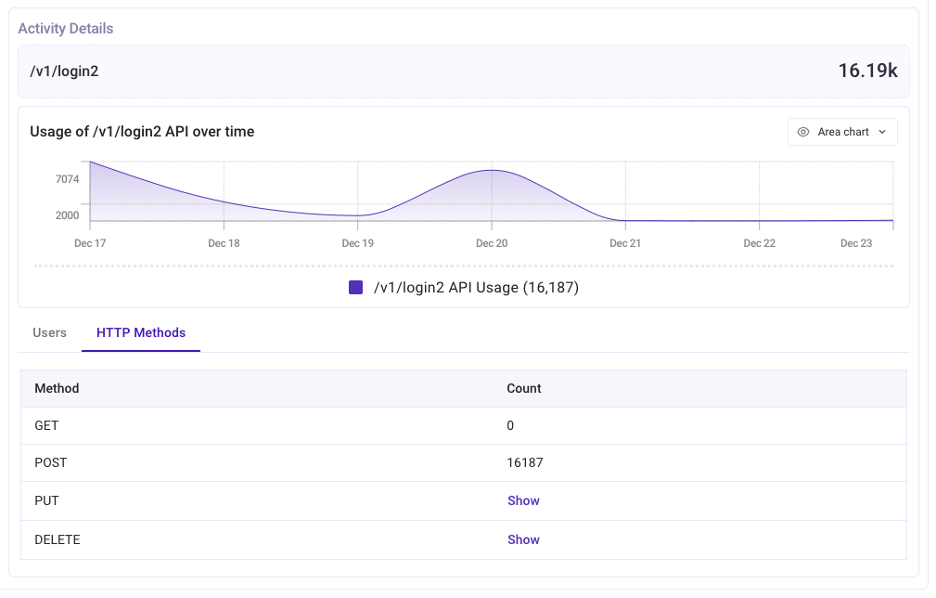Click Show link for the DELETE method

[x=523, y=540]
